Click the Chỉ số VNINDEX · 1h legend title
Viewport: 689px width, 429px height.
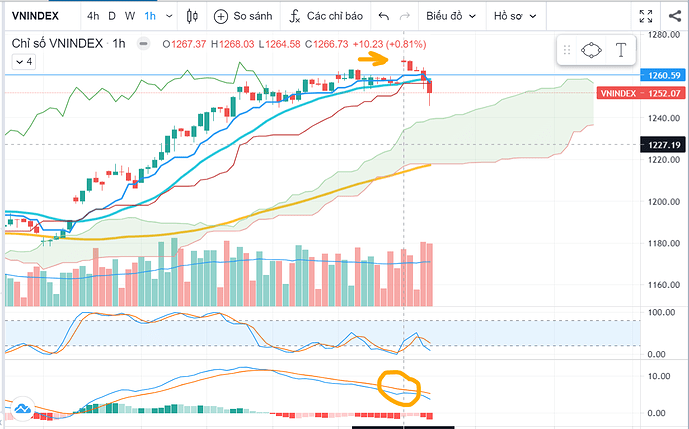coord(69,44)
